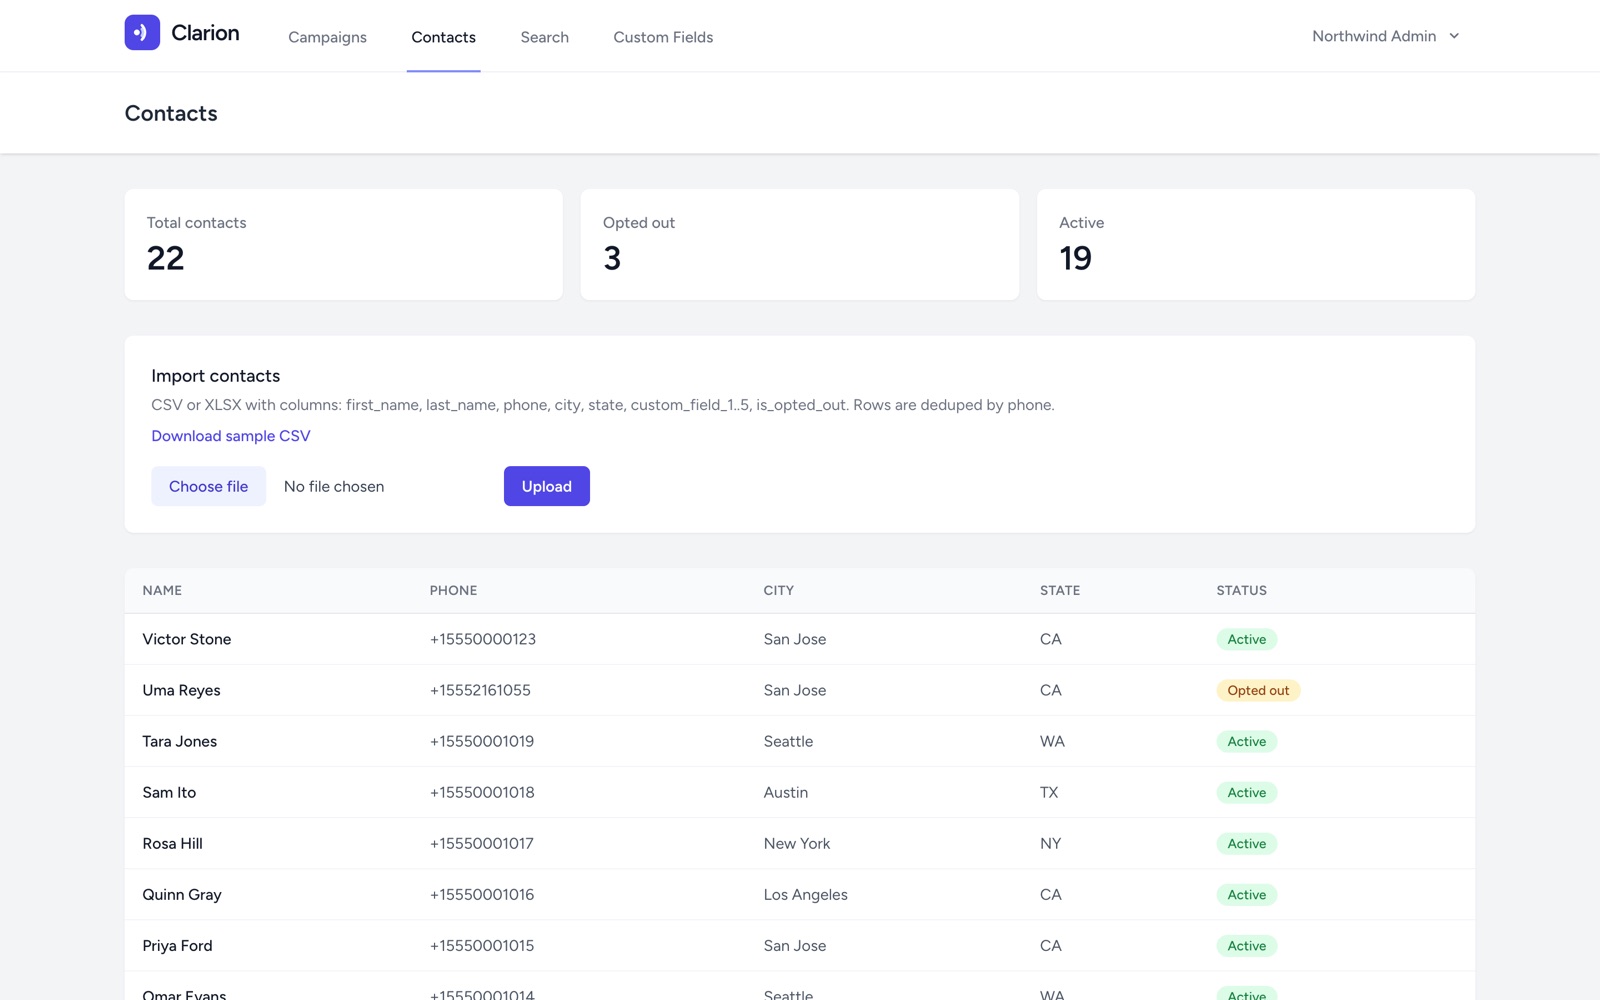
Task: Click the Los Angeles city cell
Action: pos(805,894)
